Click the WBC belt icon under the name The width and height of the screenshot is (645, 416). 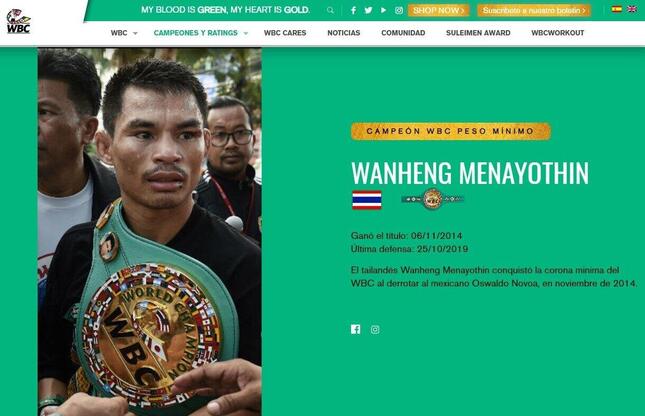[x=432, y=199]
